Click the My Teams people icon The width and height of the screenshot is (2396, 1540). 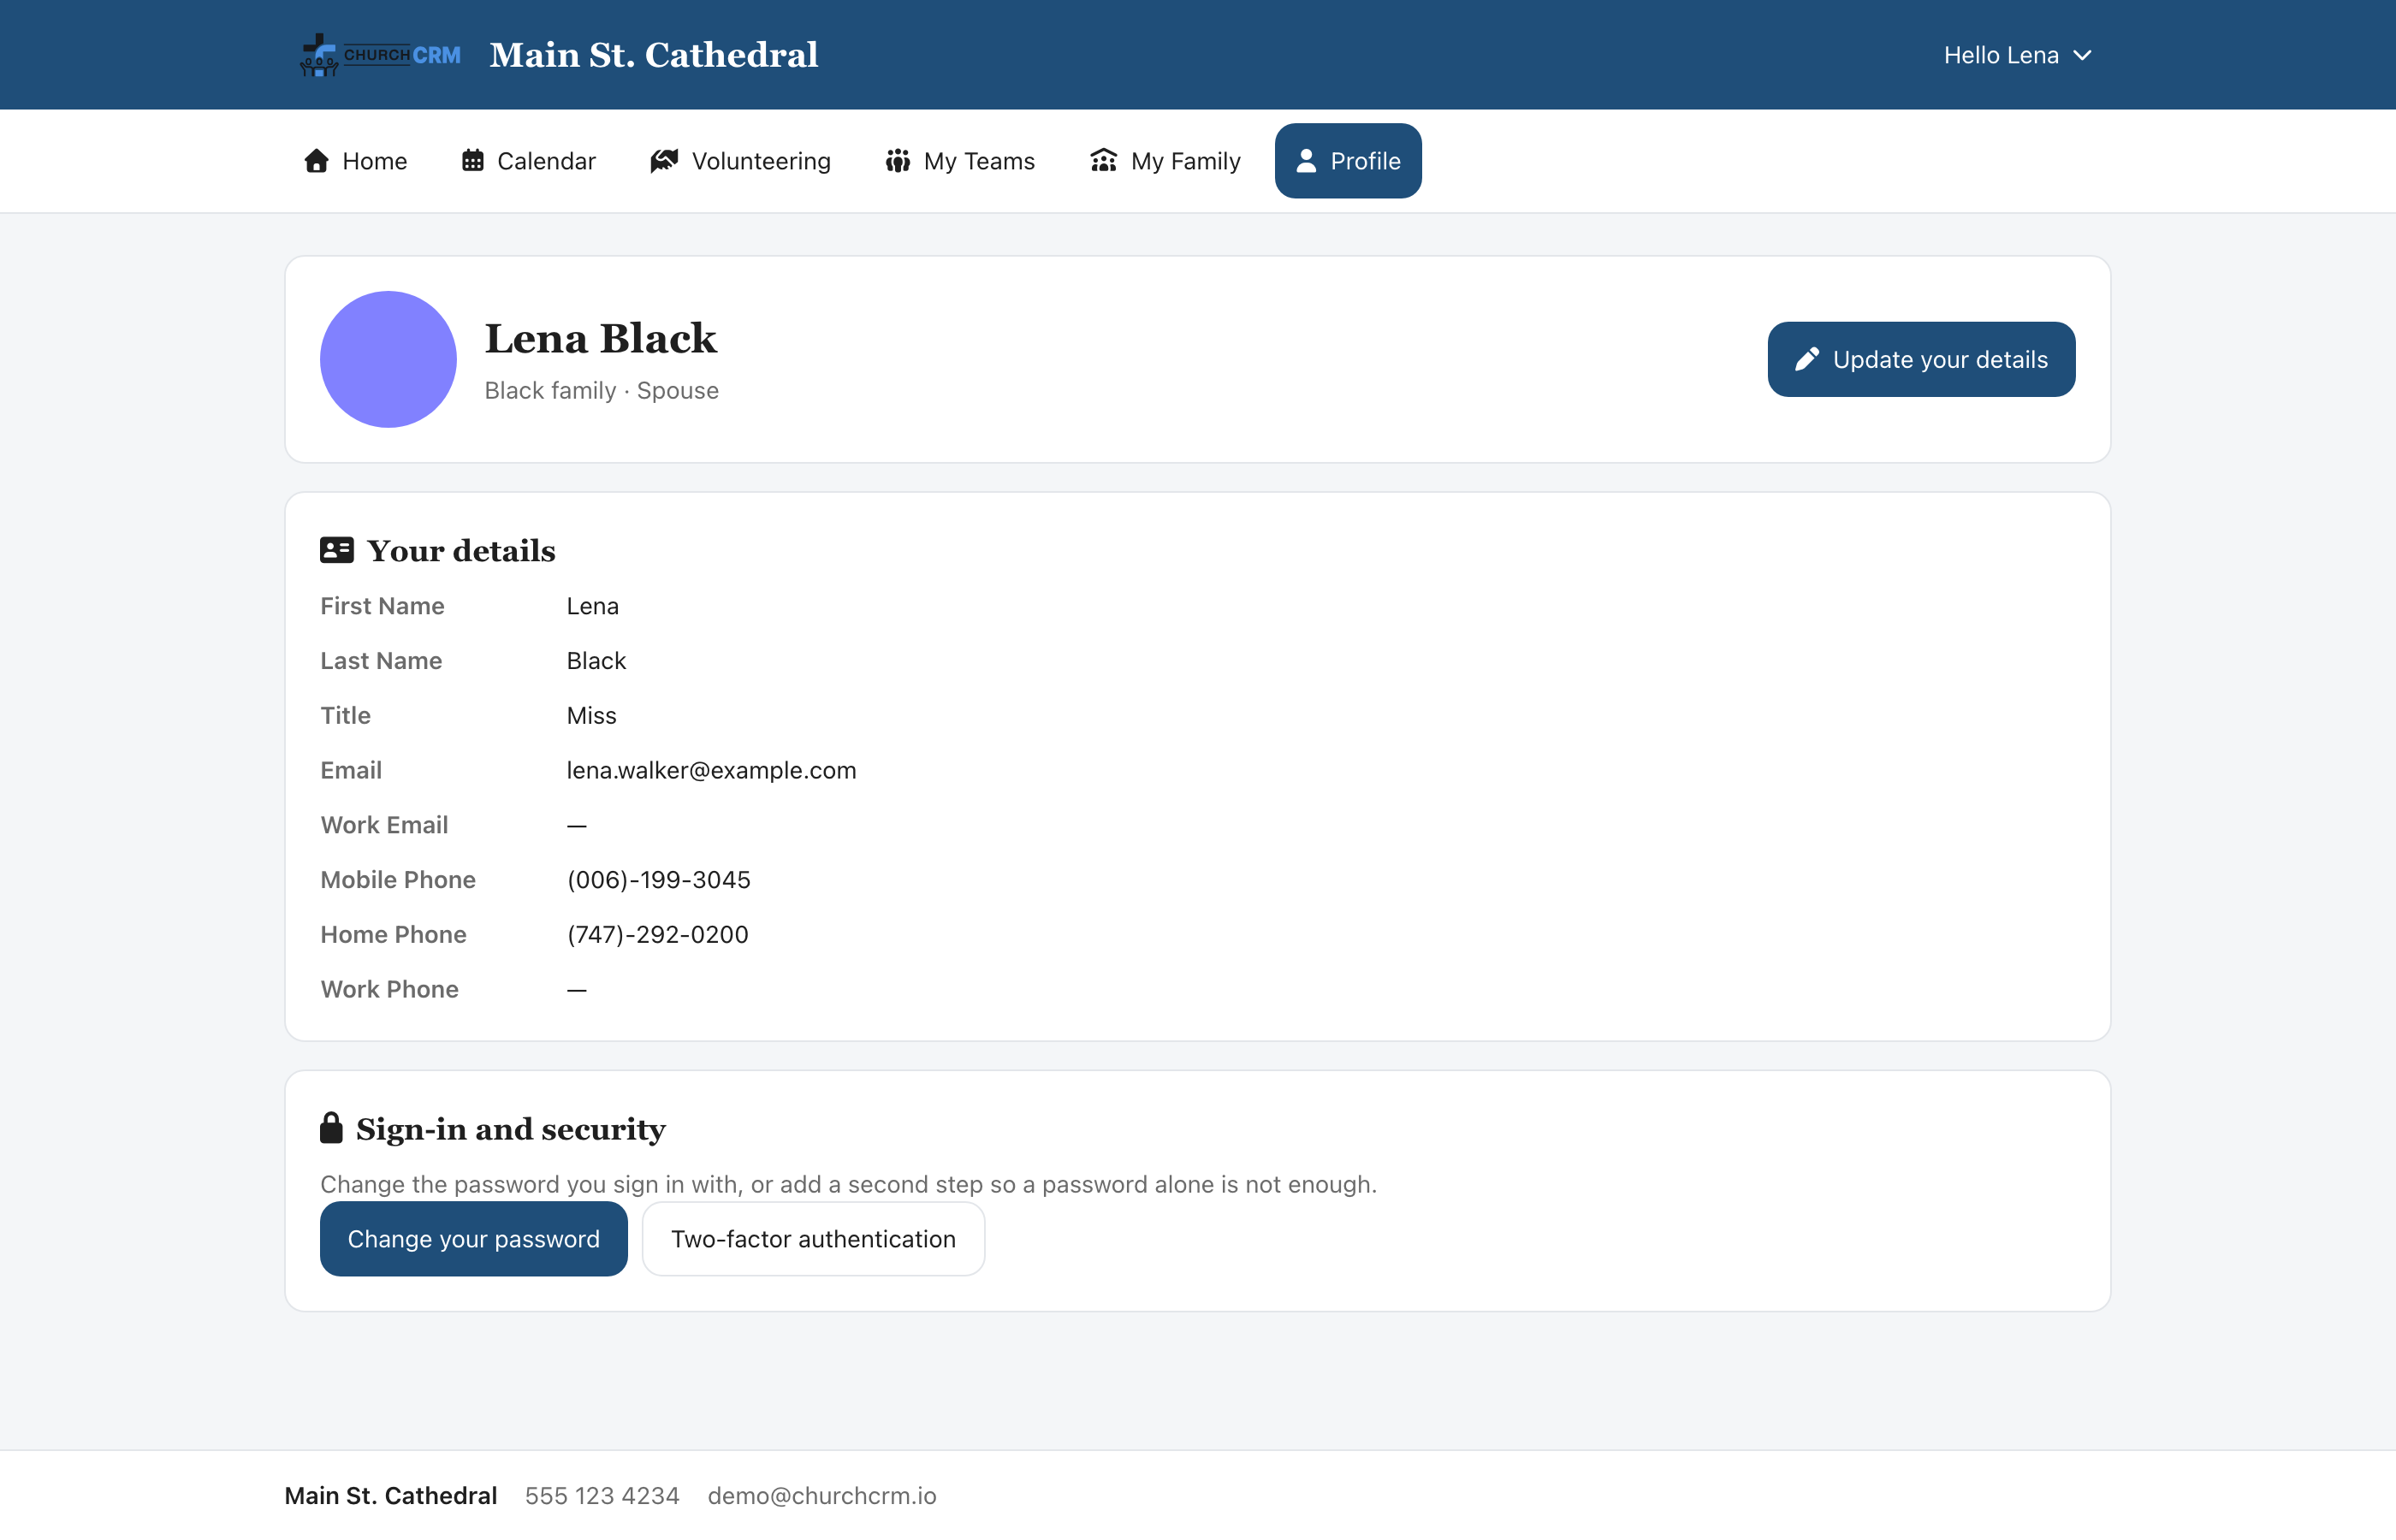(898, 161)
